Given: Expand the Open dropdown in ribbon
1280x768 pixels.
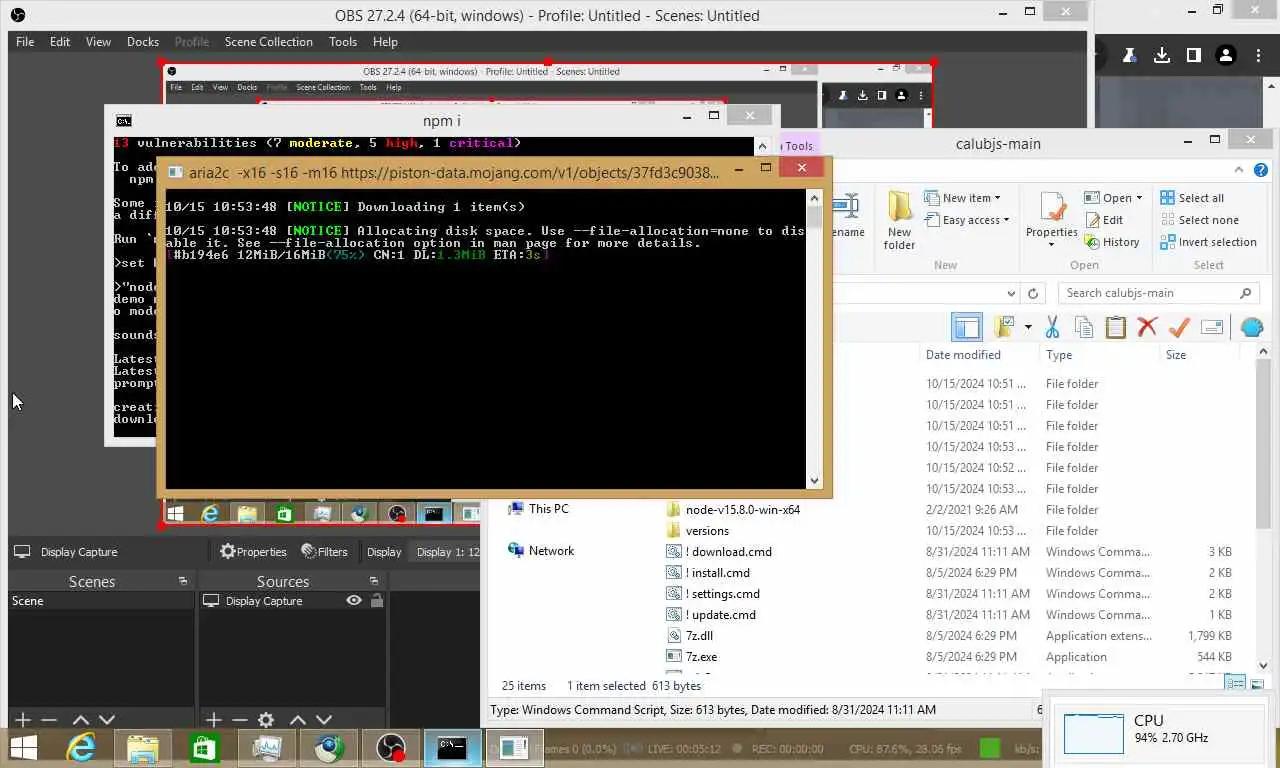Looking at the screenshot, I should pyautogui.click(x=1113, y=198).
